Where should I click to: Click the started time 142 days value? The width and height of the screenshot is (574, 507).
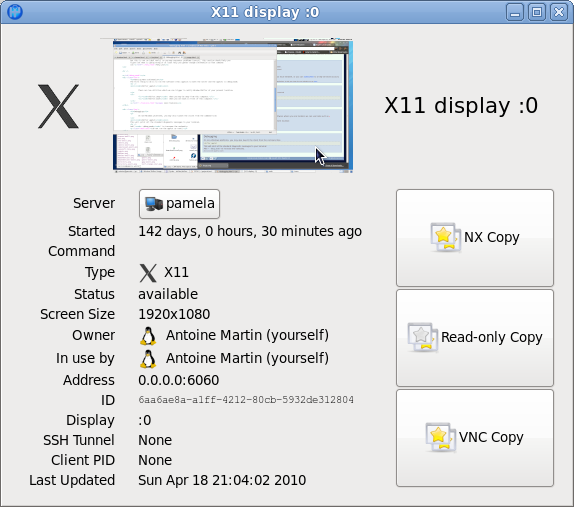tap(250, 231)
